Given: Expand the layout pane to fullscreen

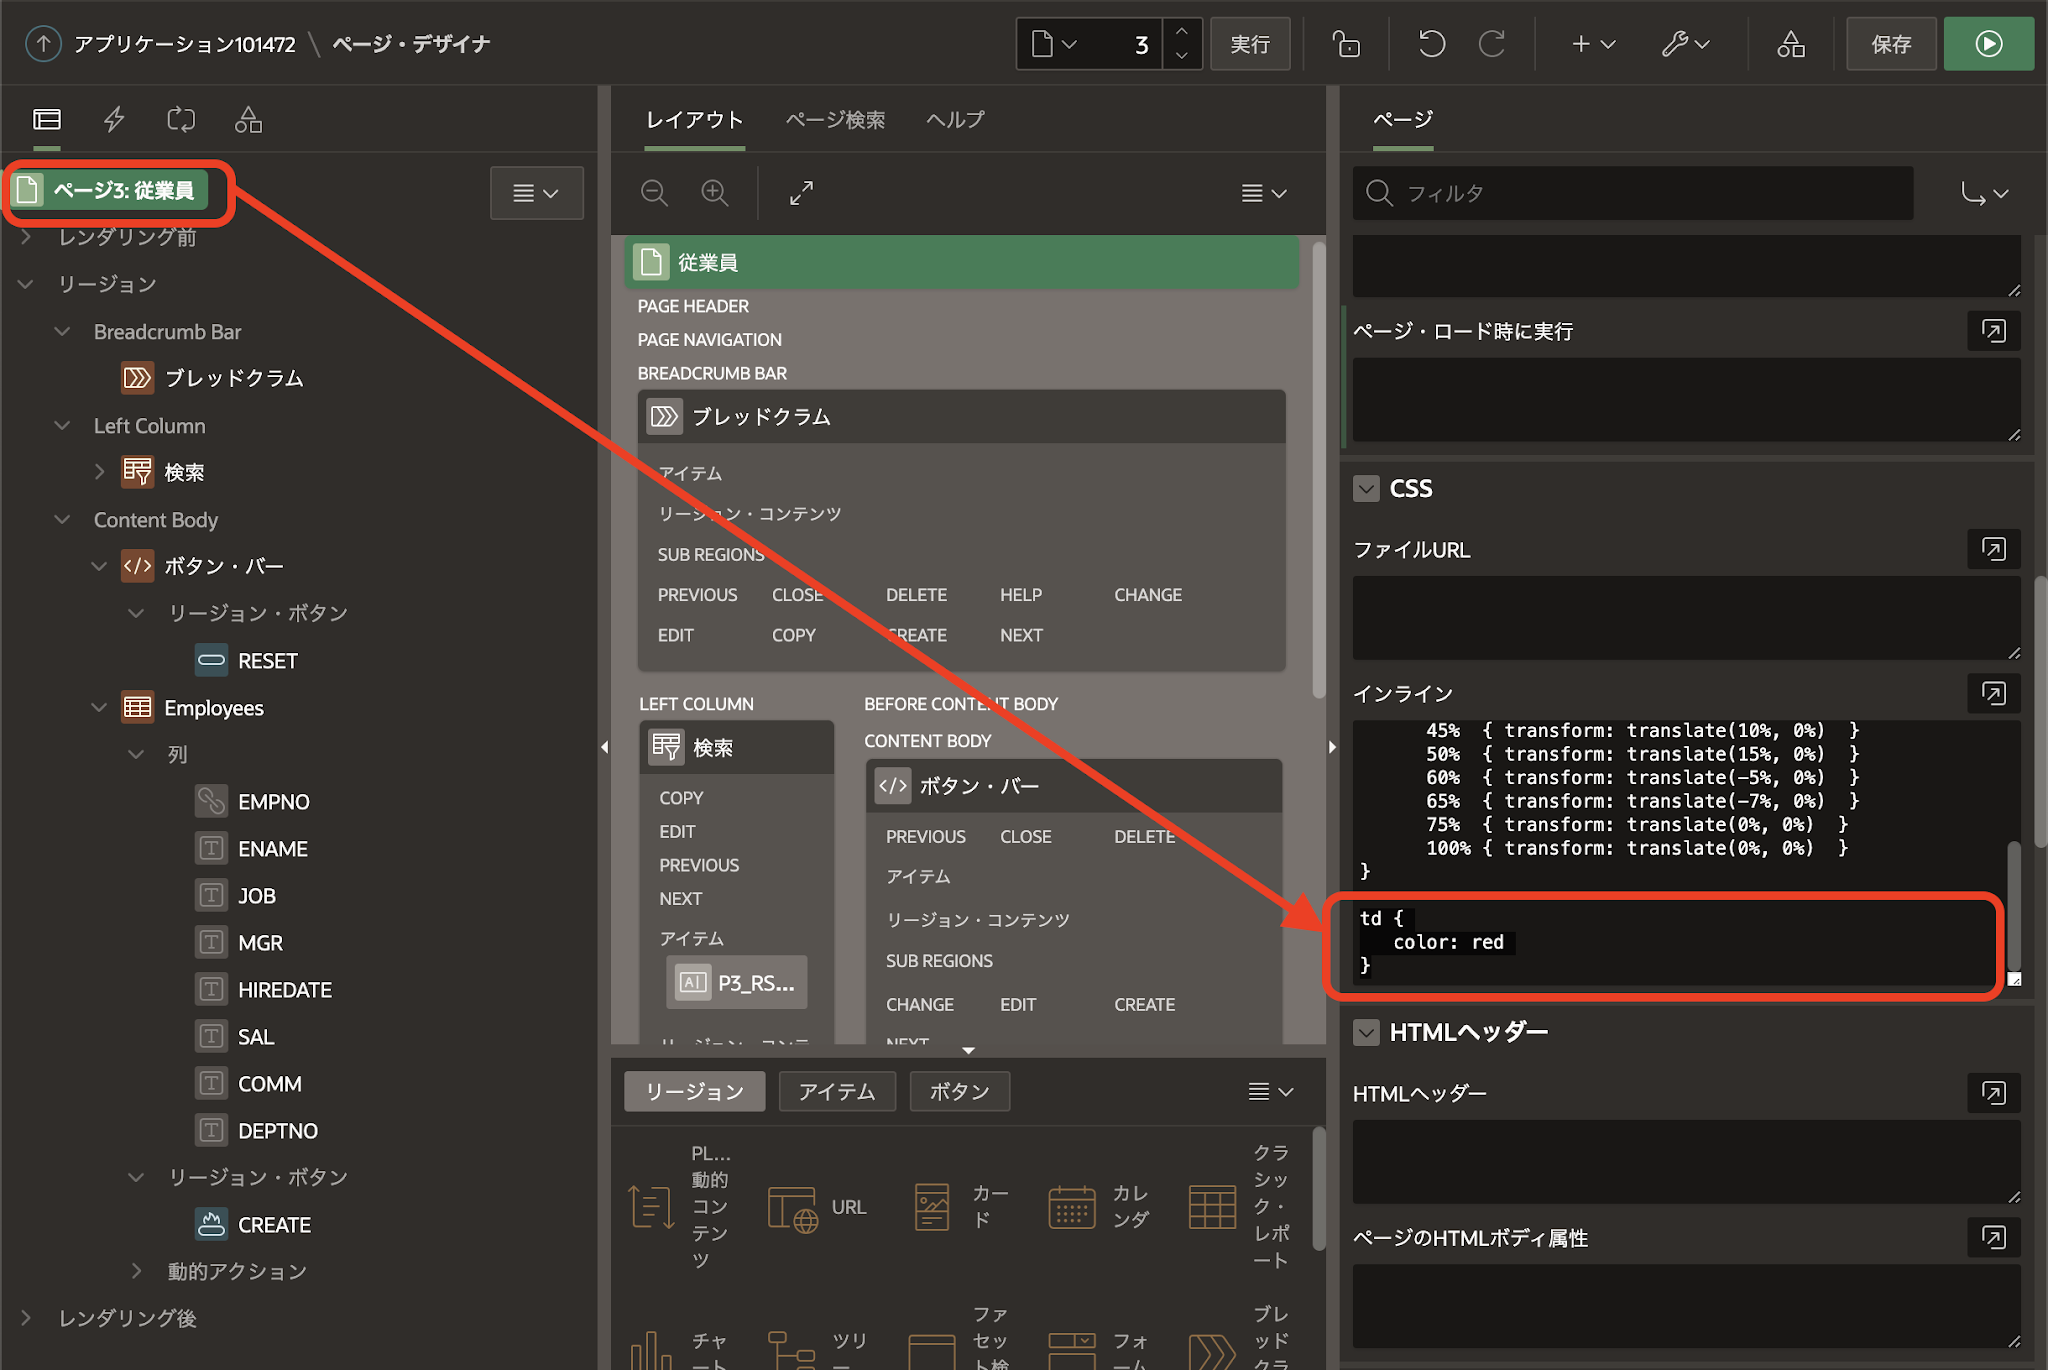Looking at the screenshot, I should (801, 193).
